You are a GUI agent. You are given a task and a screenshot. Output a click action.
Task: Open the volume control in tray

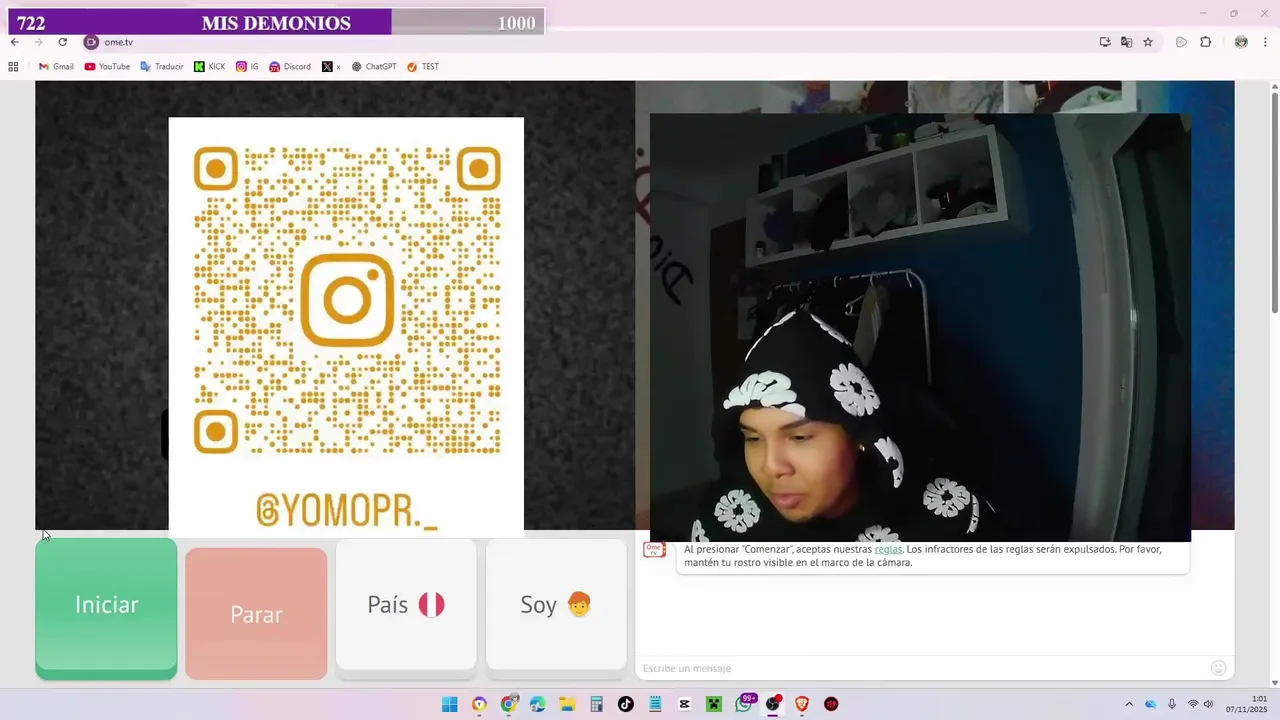pyautogui.click(x=1208, y=704)
